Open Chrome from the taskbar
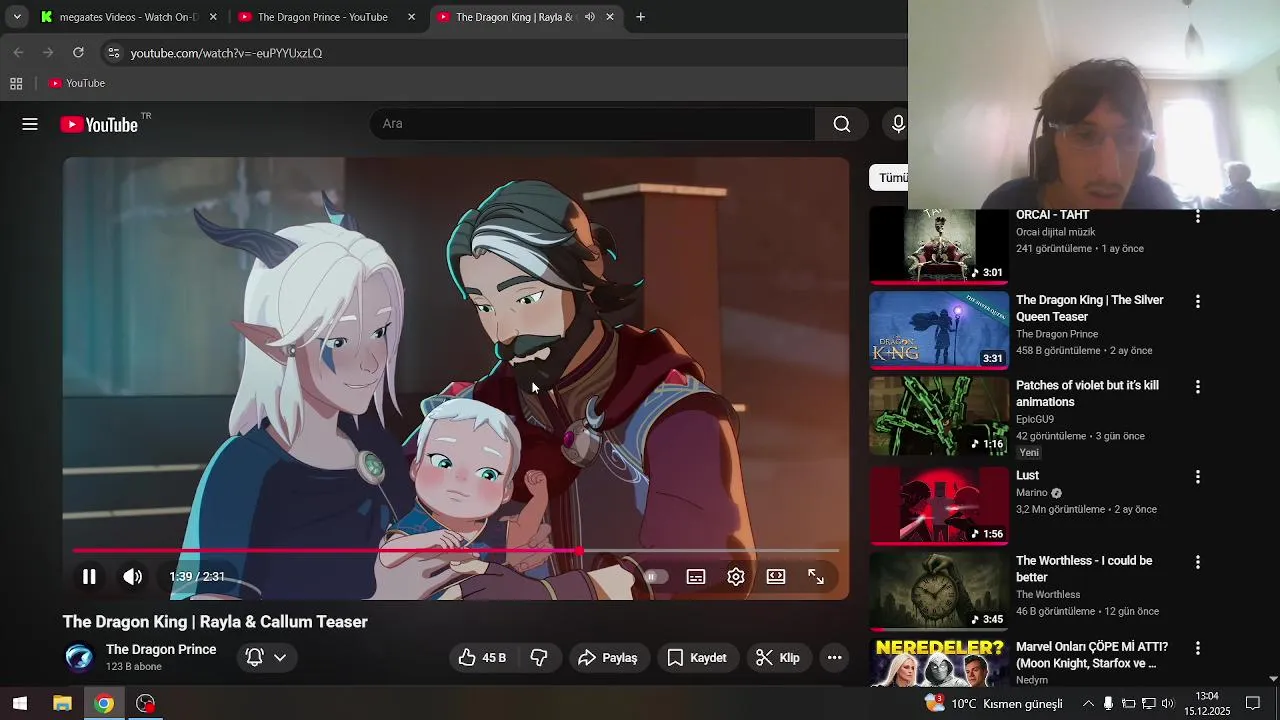This screenshot has height=720, width=1280. tap(104, 704)
